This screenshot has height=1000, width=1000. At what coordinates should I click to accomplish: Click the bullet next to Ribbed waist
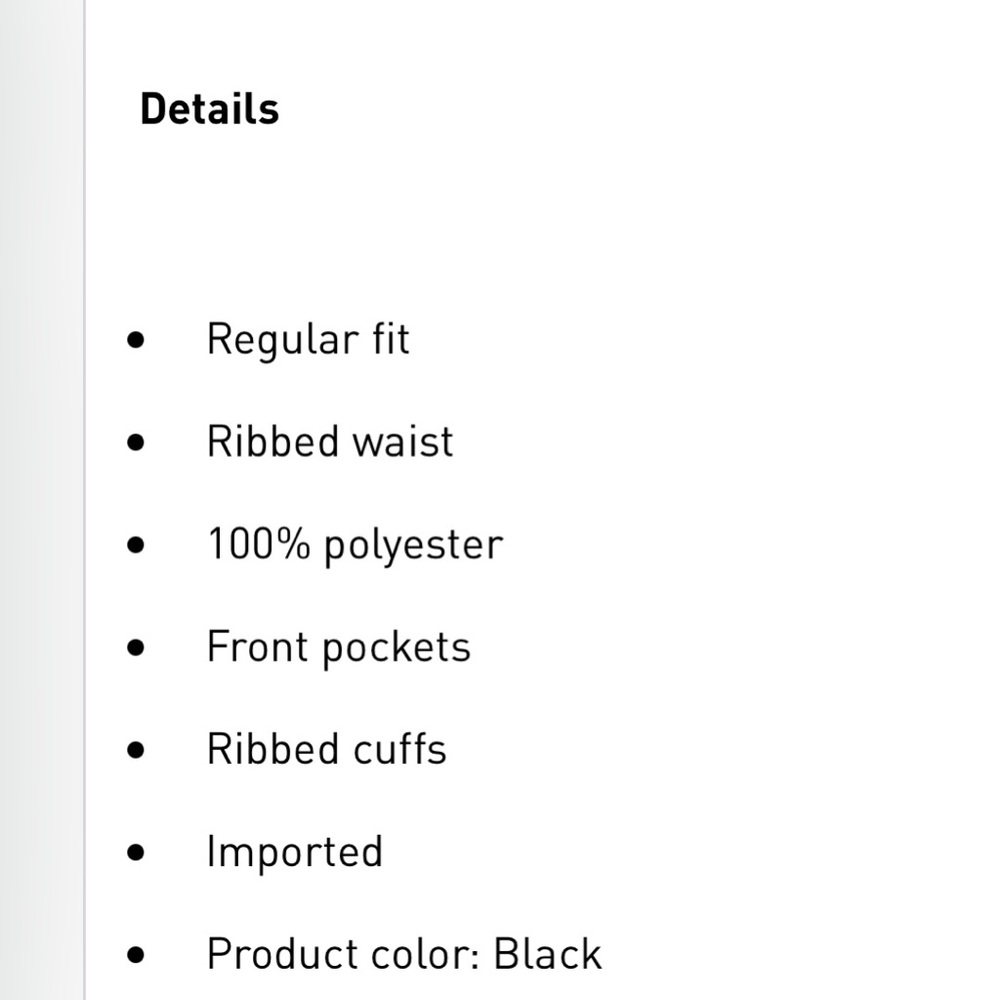135,442
